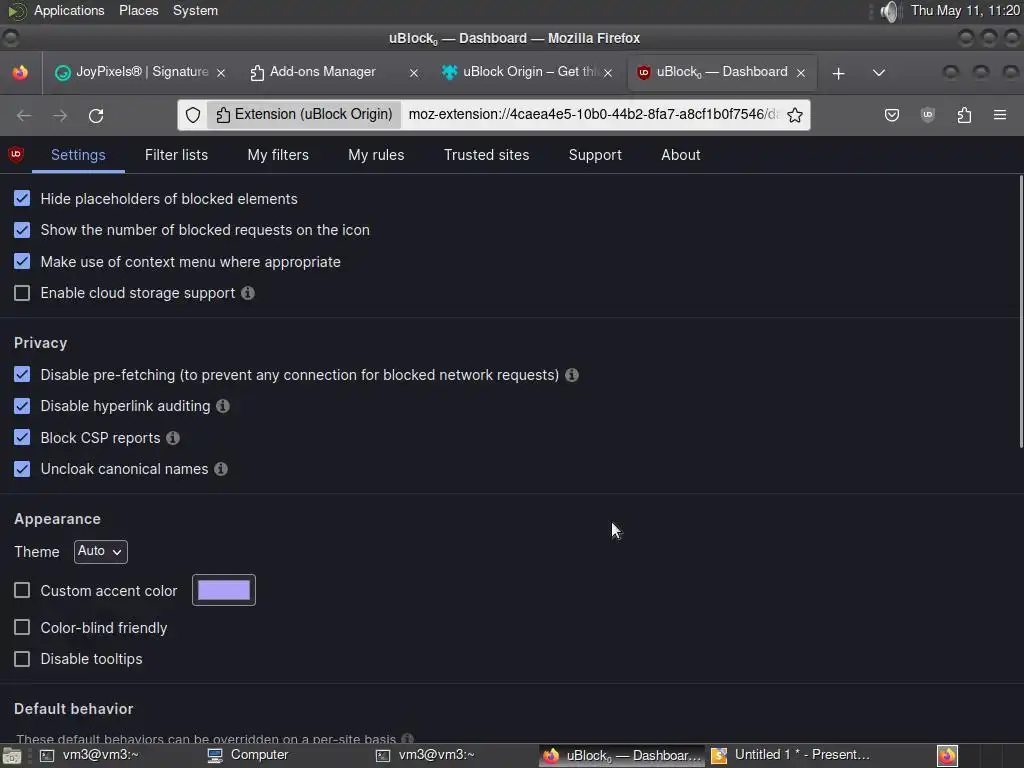Toggle Disable pre-fetching checkbox

click(x=22, y=374)
